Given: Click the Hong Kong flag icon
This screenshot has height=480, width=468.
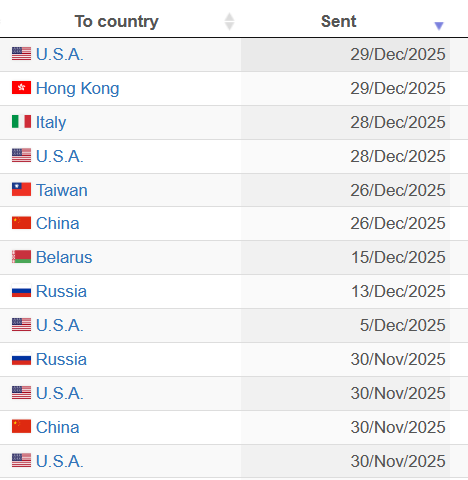Looking at the screenshot, I should click(21, 88).
